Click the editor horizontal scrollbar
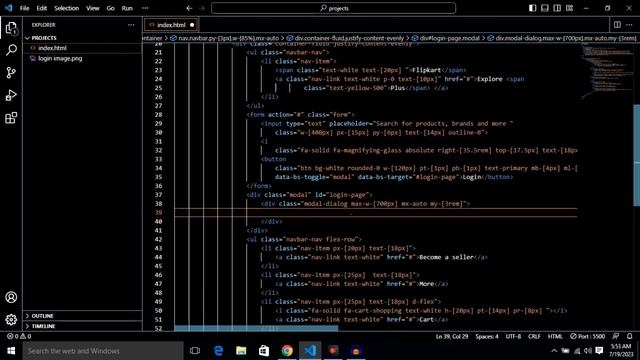Image resolution: width=640 pixels, height=360 pixels. (256, 328)
